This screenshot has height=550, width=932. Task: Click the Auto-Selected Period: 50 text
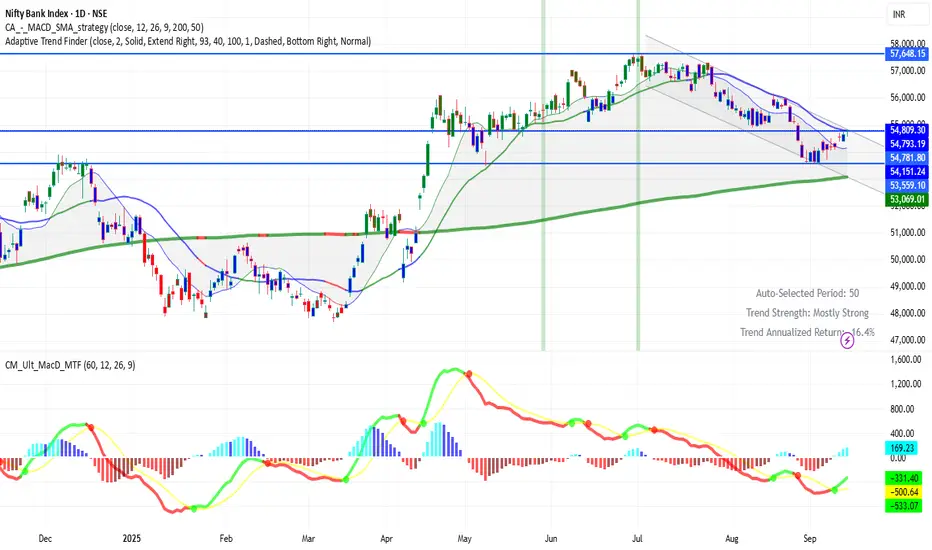pyautogui.click(x=807, y=293)
